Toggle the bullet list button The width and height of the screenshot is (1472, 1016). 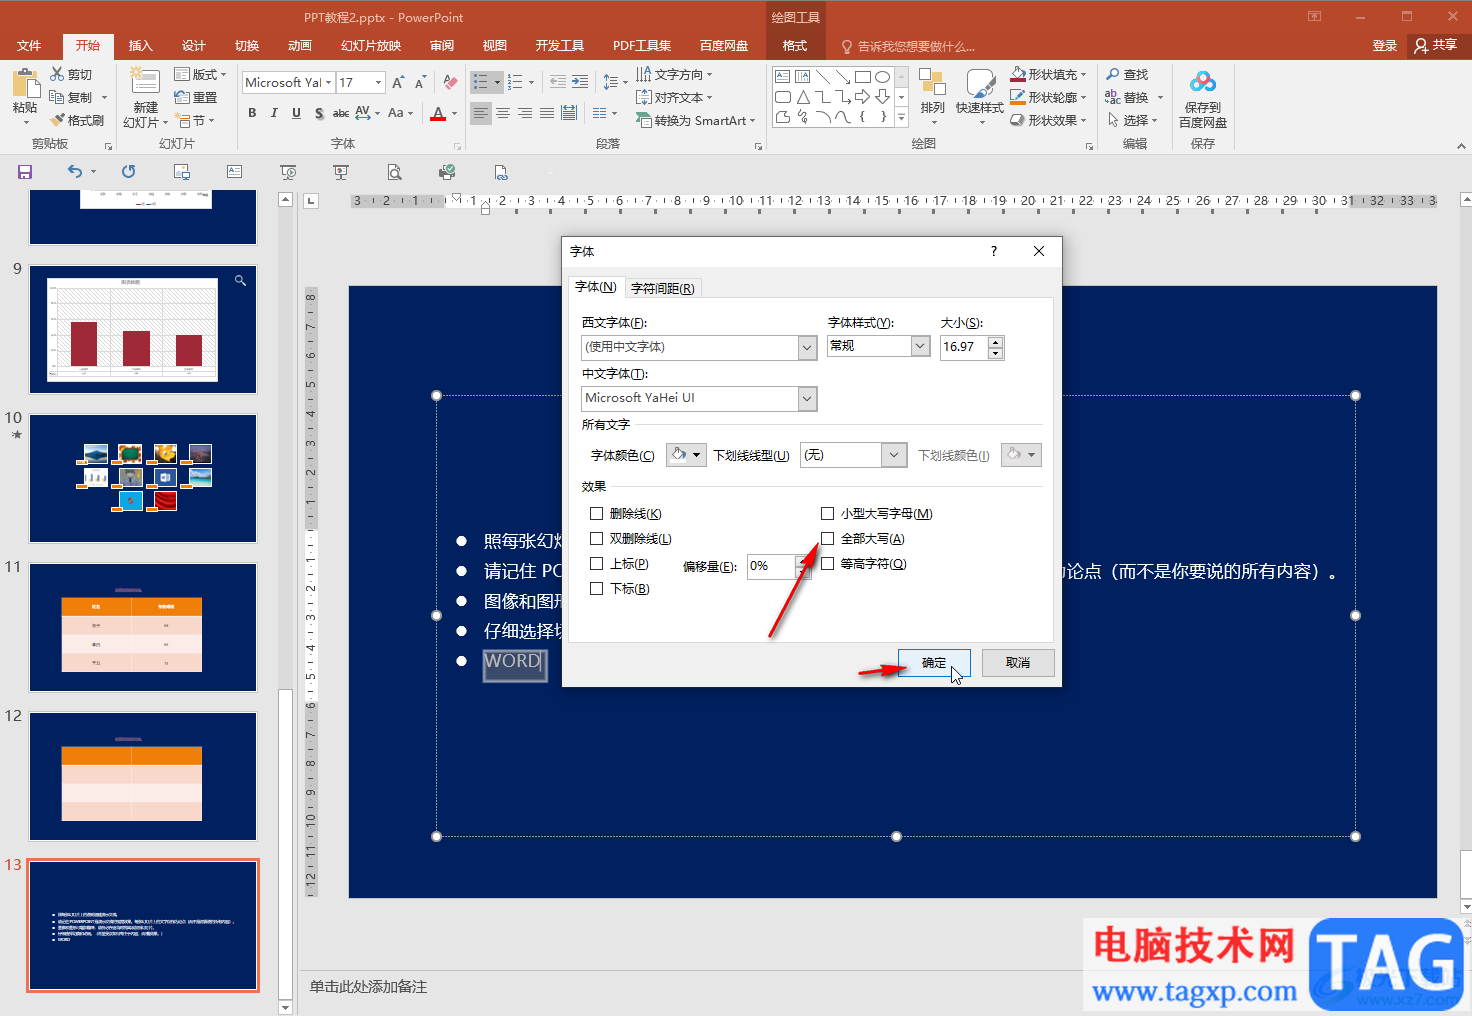tap(481, 82)
